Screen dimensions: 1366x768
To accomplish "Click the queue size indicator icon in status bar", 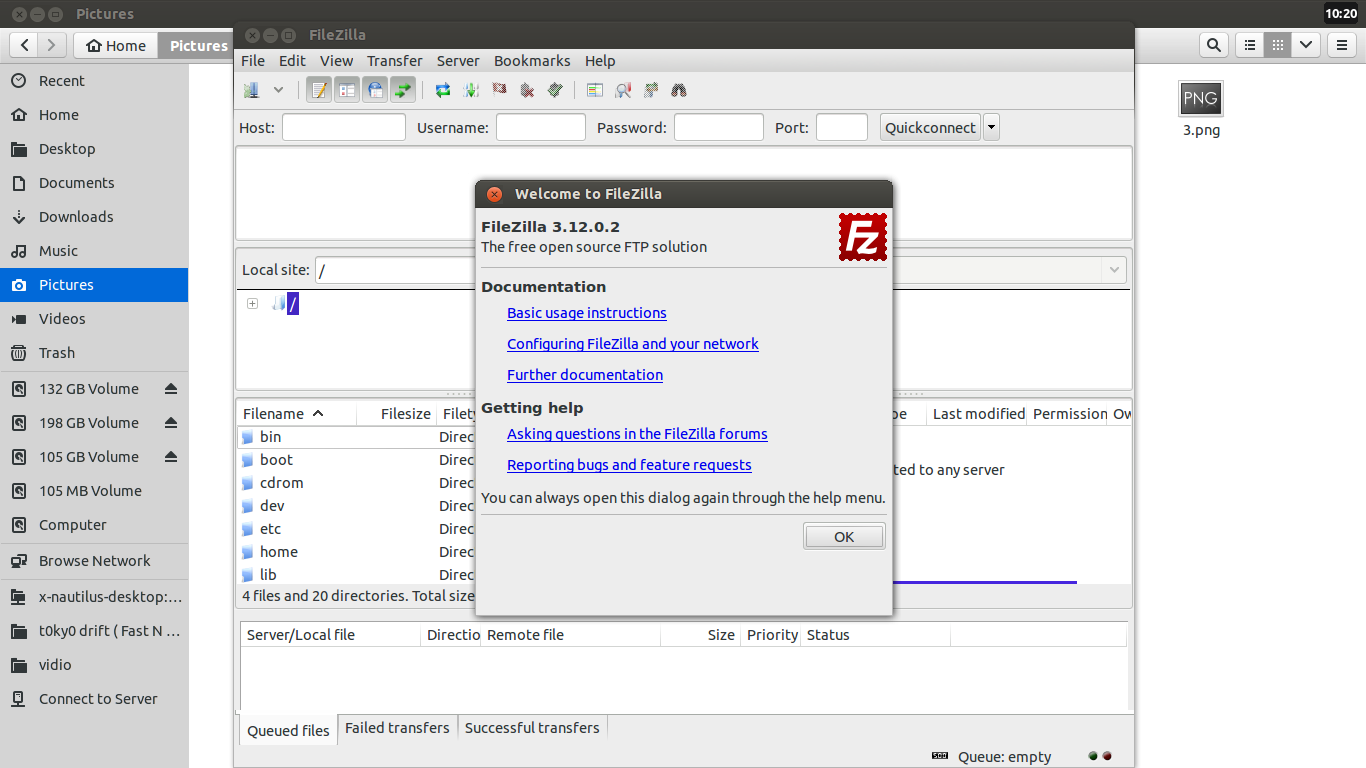I will pos(940,756).
